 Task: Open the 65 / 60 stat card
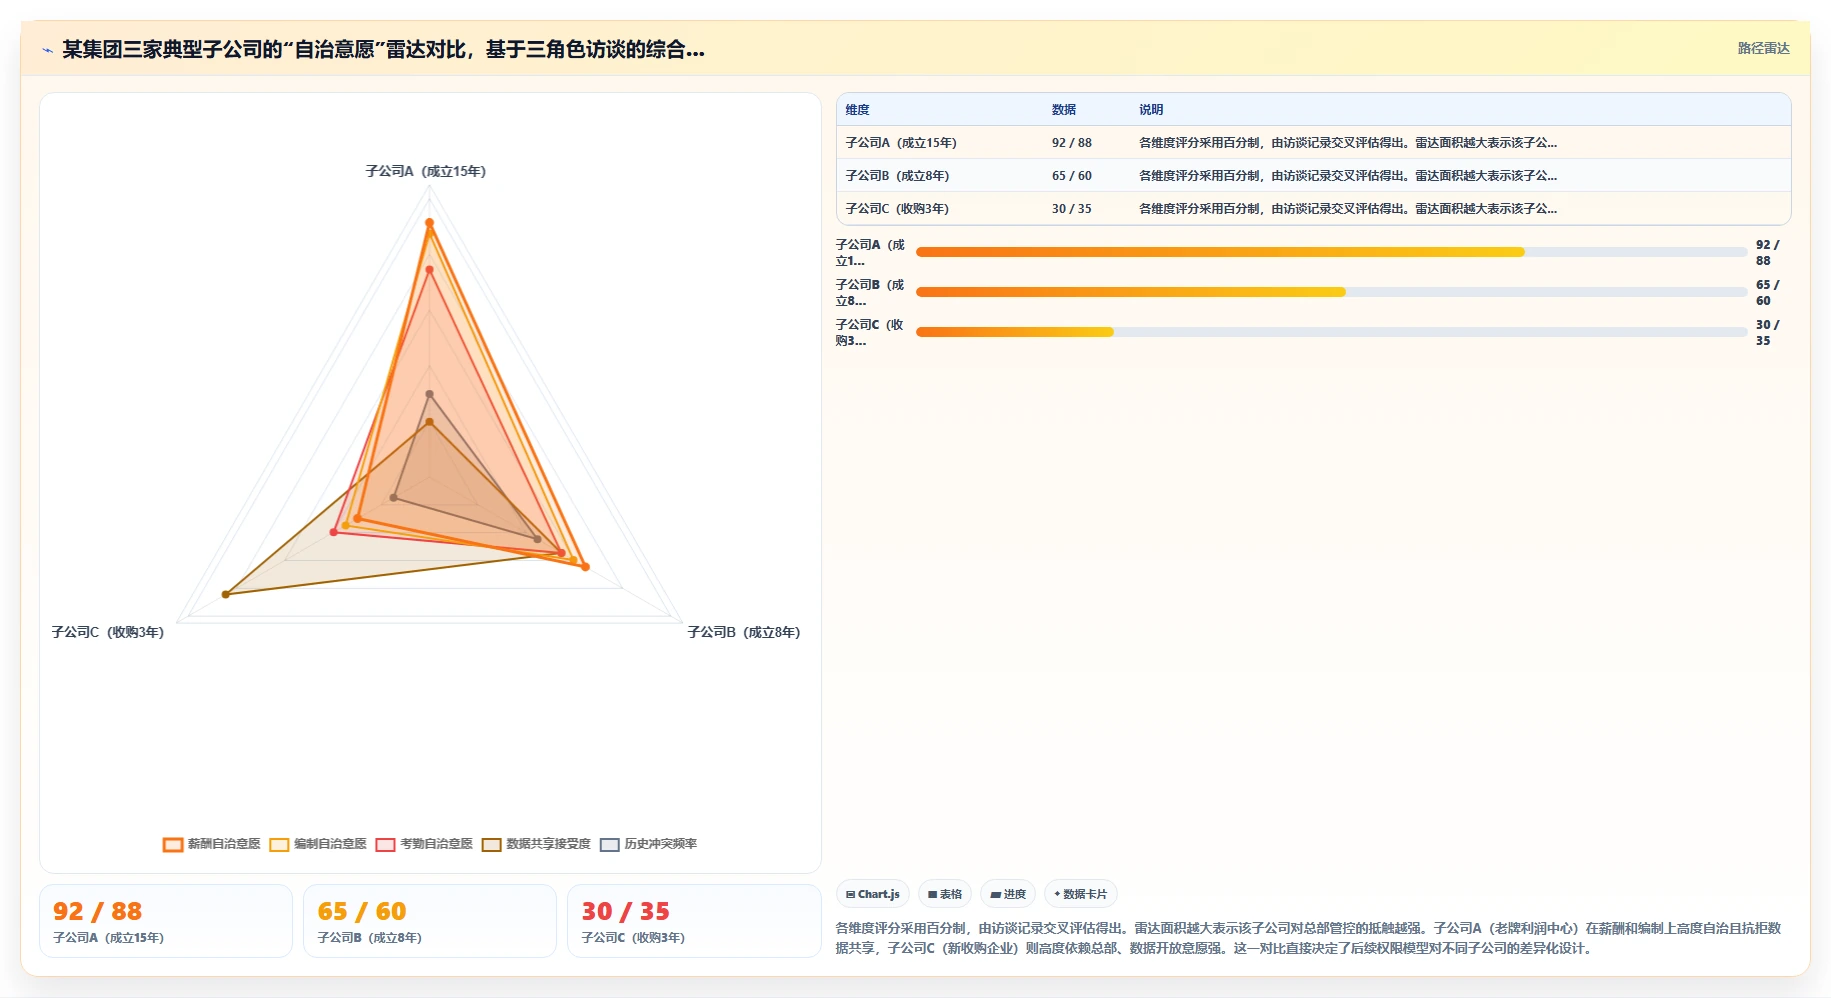430,921
